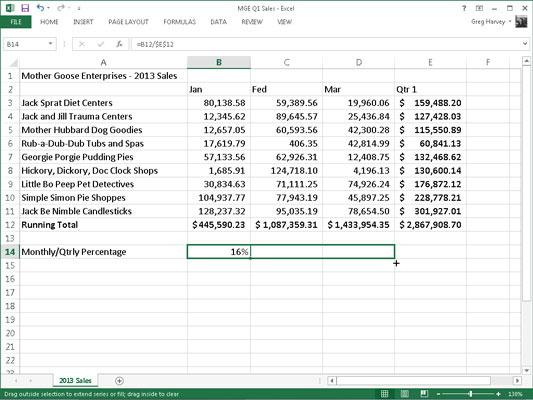Click the Save icon in quick access toolbar

click(x=25, y=8)
